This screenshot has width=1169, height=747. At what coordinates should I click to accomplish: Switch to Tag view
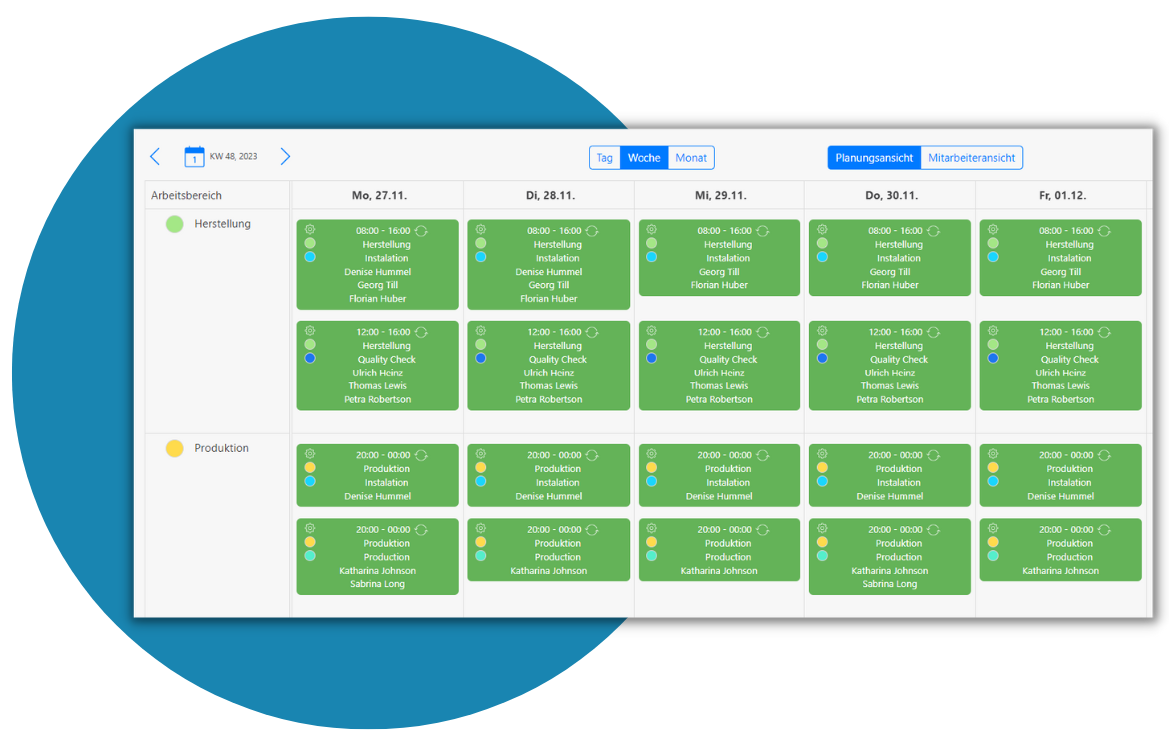(x=604, y=158)
